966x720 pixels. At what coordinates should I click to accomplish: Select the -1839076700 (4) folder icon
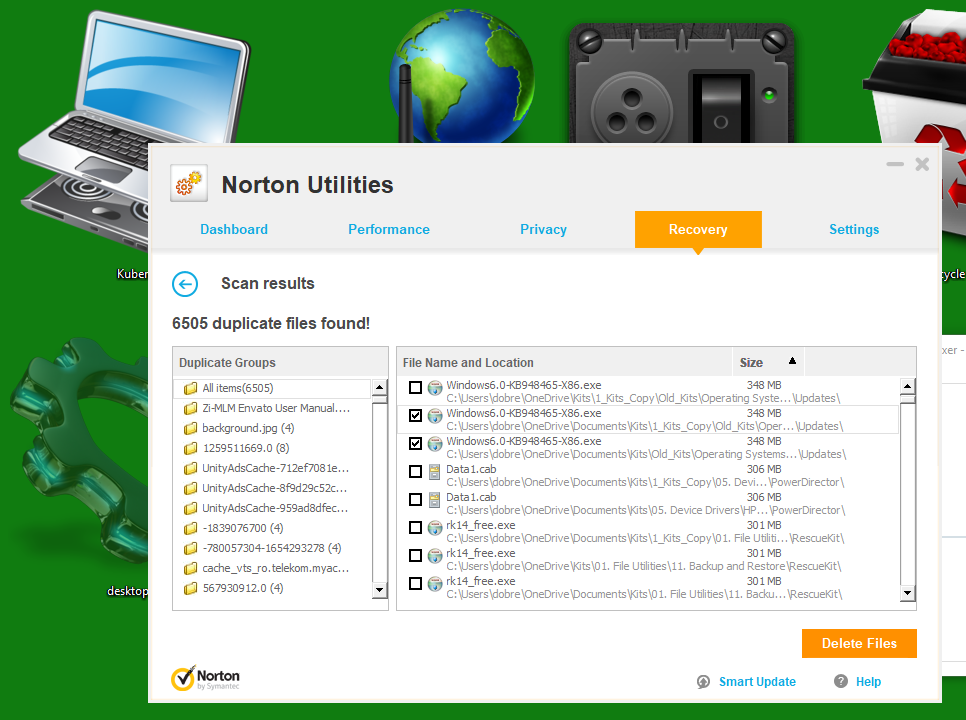(190, 528)
